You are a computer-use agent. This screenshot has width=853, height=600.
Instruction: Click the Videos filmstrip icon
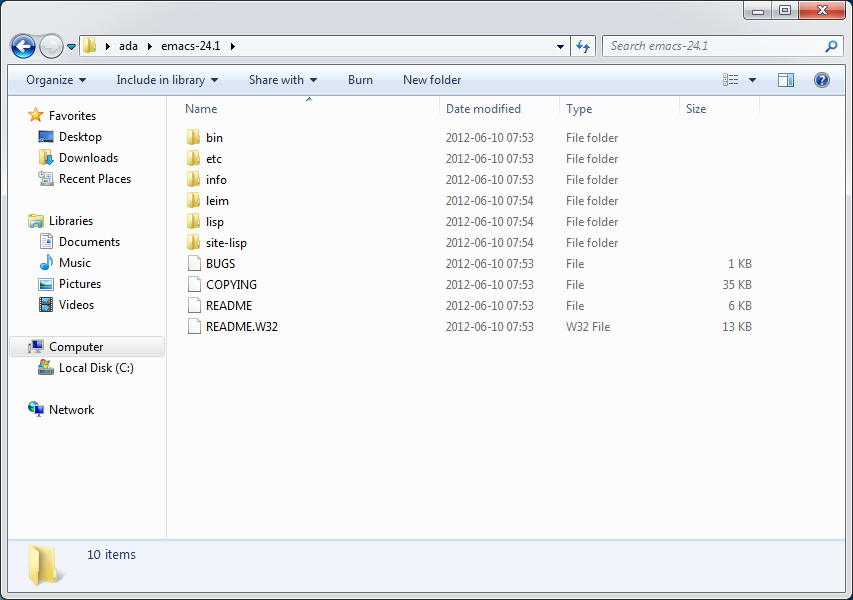(x=46, y=305)
